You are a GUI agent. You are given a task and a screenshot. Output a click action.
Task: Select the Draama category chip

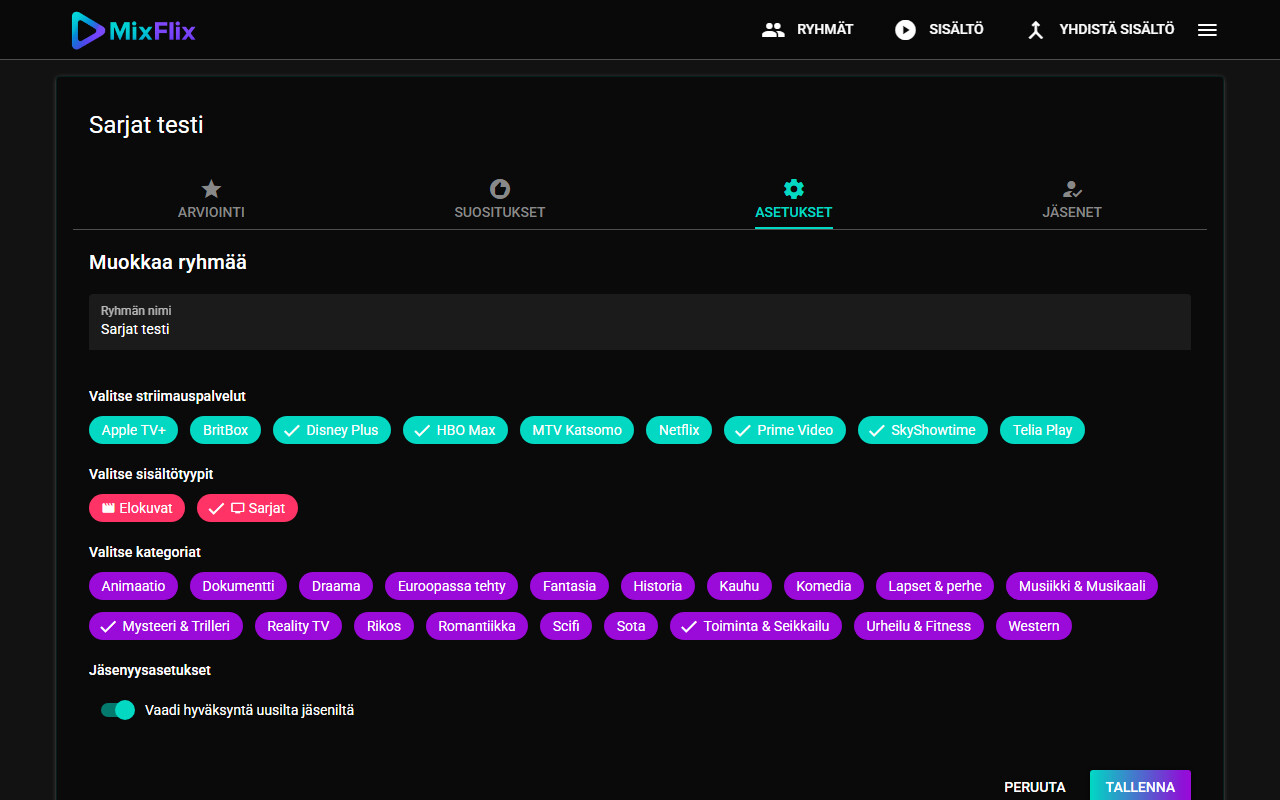pos(336,586)
